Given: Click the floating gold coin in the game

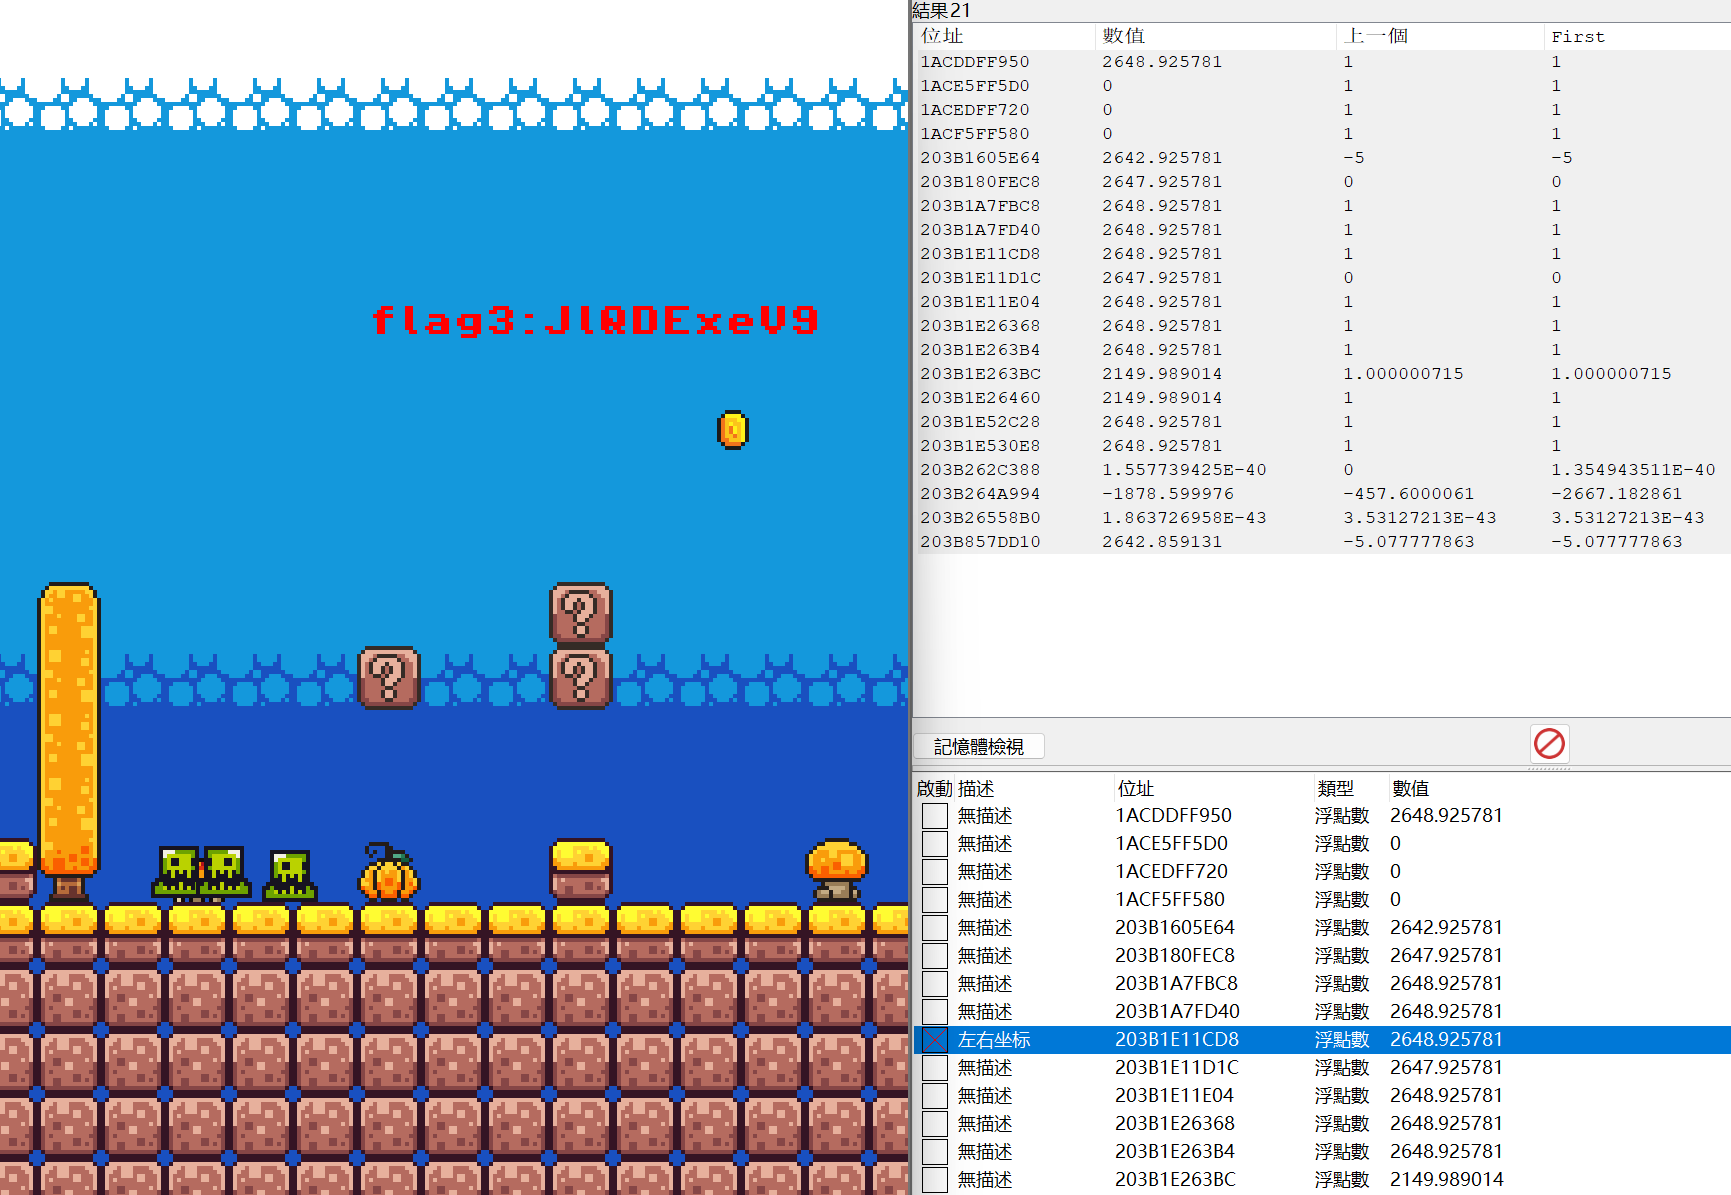Looking at the screenshot, I should 733,430.
